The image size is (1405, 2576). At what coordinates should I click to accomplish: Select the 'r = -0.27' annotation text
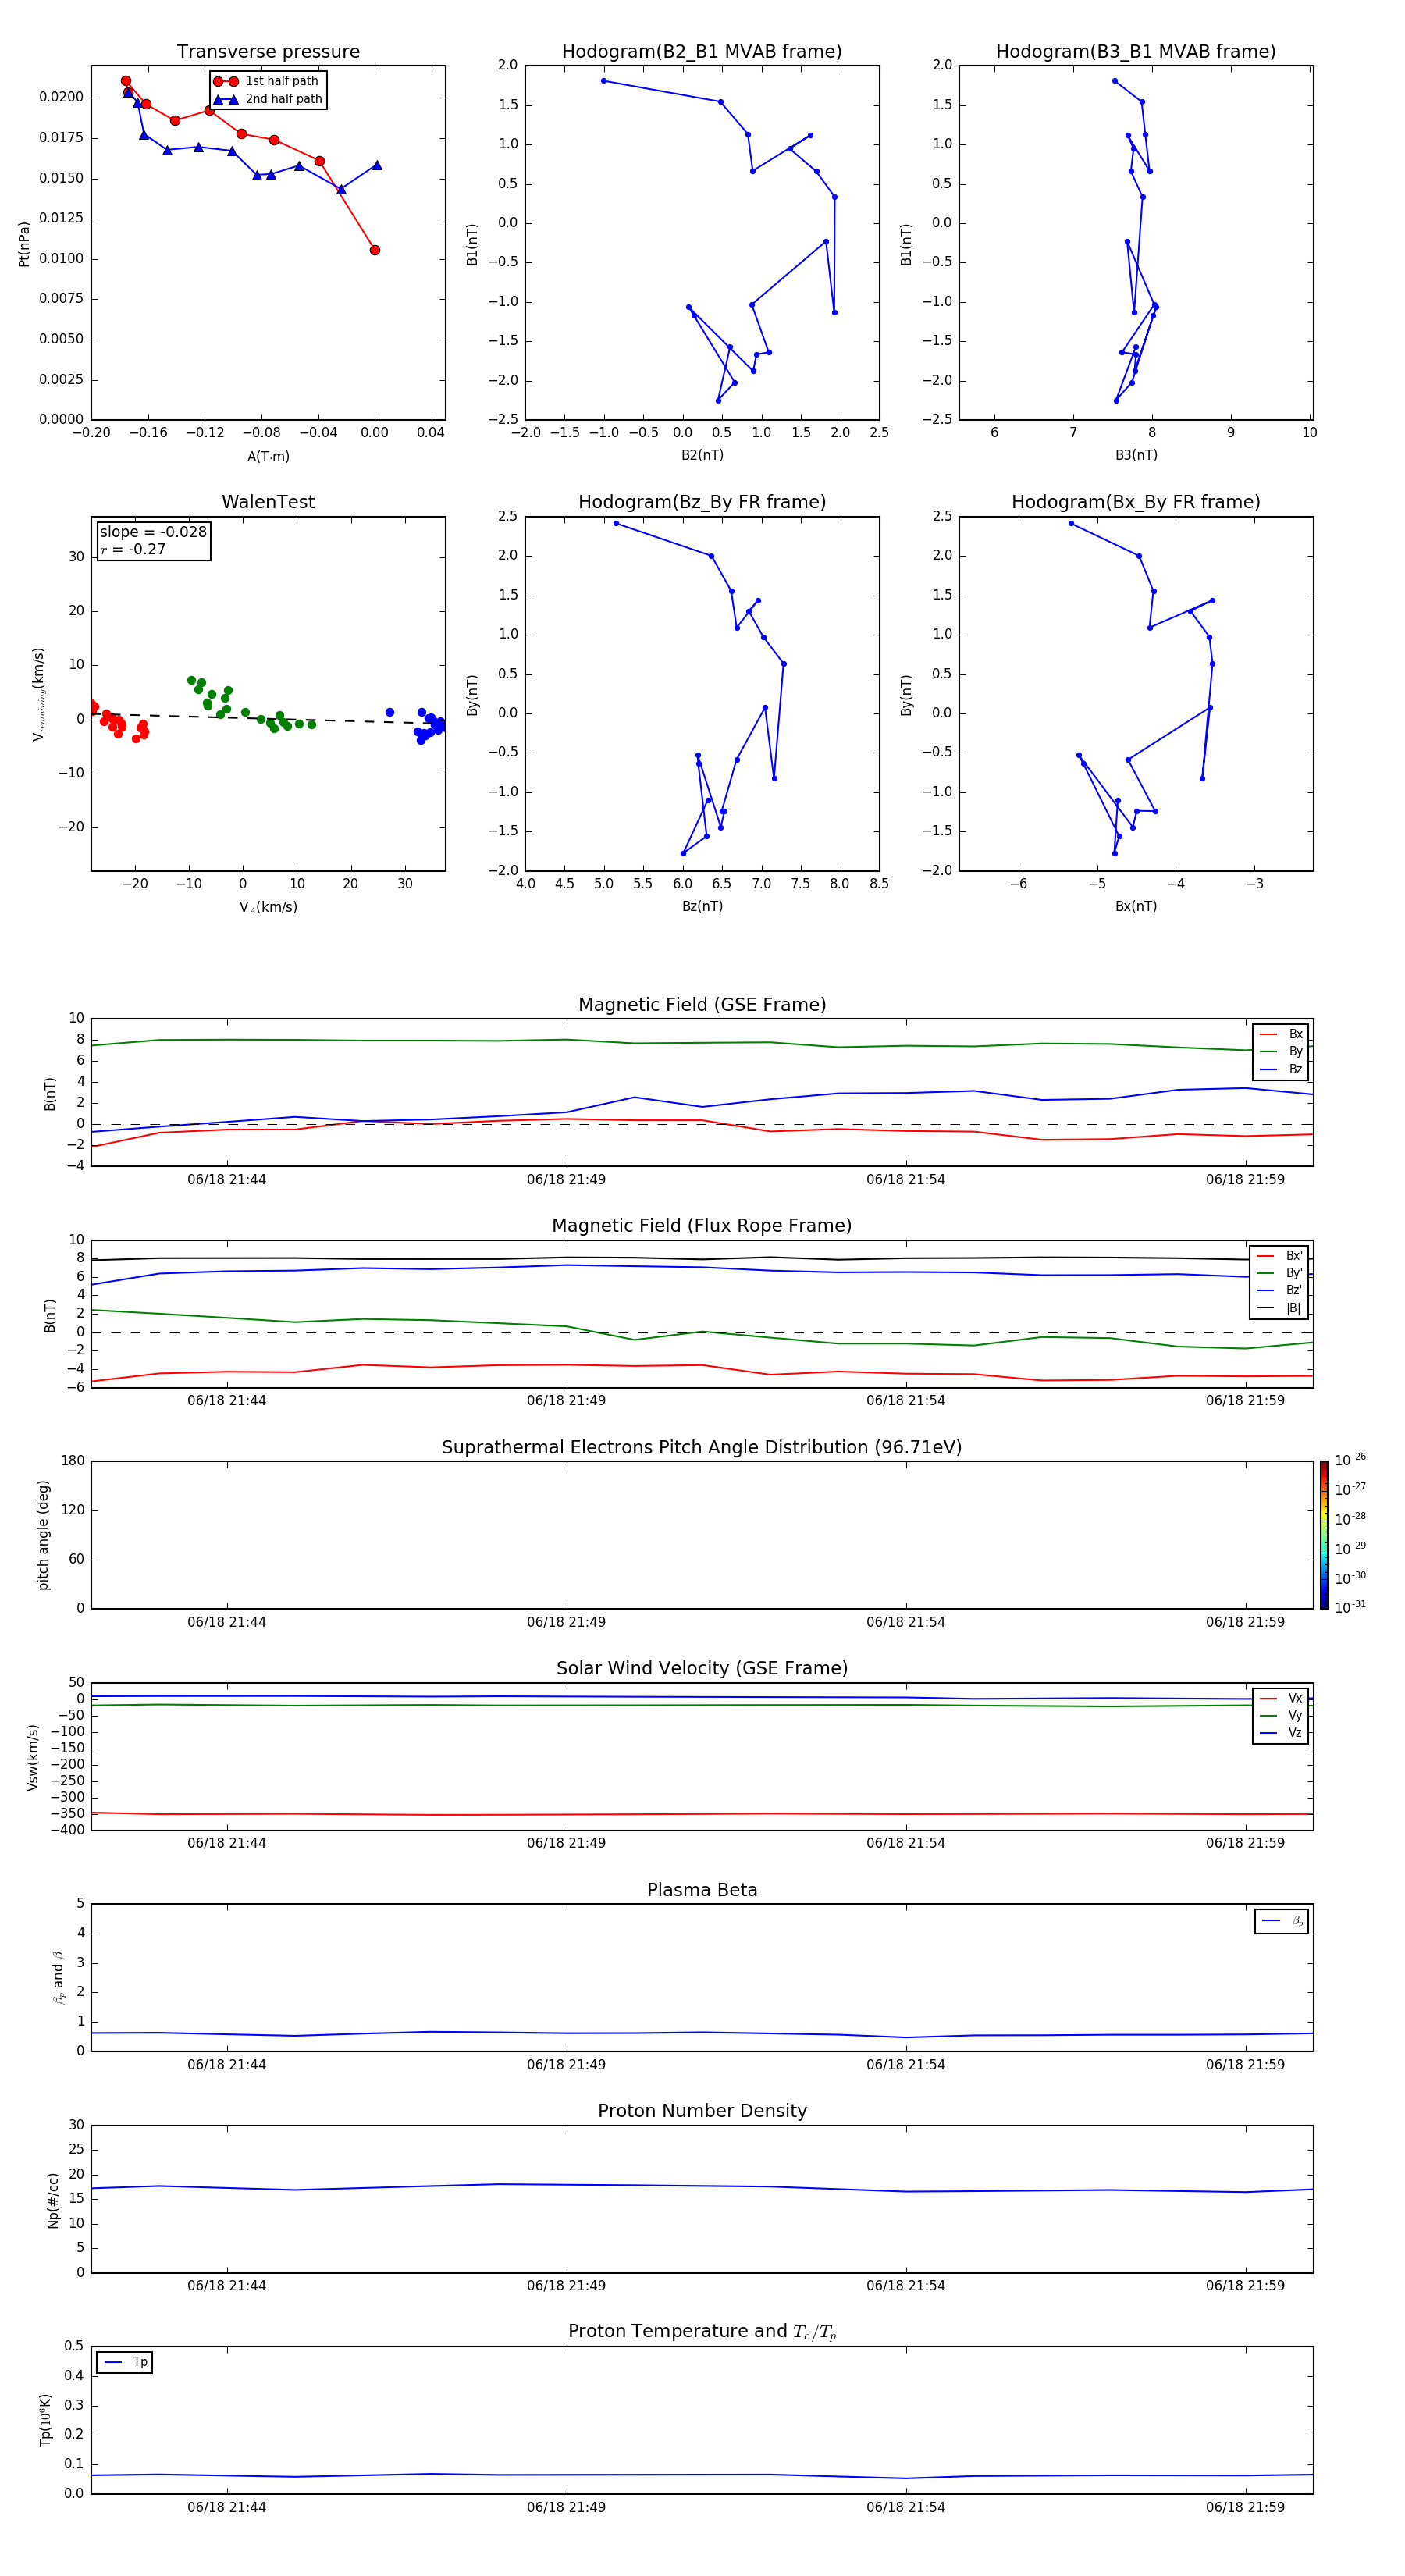click(x=133, y=550)
